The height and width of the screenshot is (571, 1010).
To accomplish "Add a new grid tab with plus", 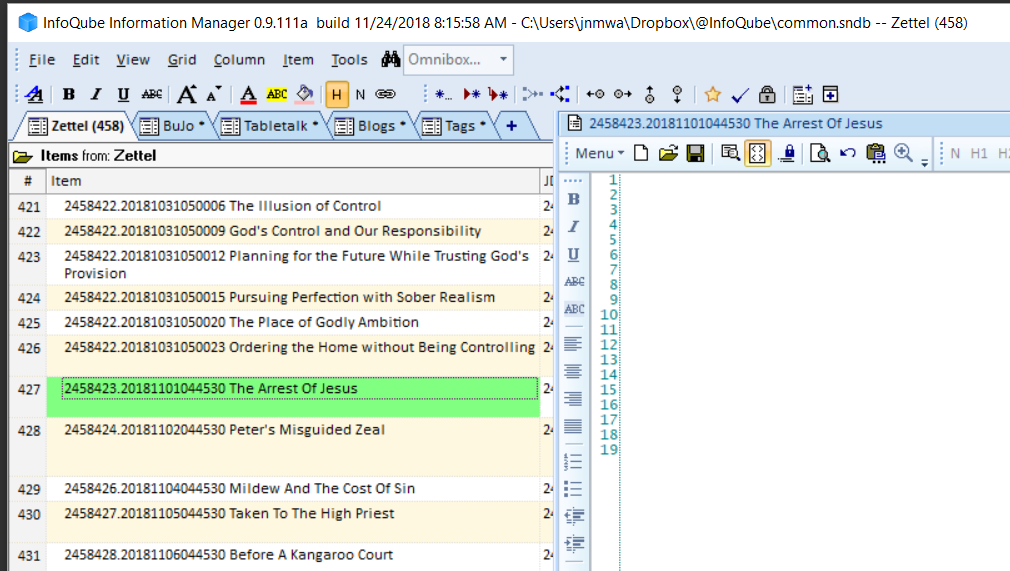I will (x=511, y=126).
